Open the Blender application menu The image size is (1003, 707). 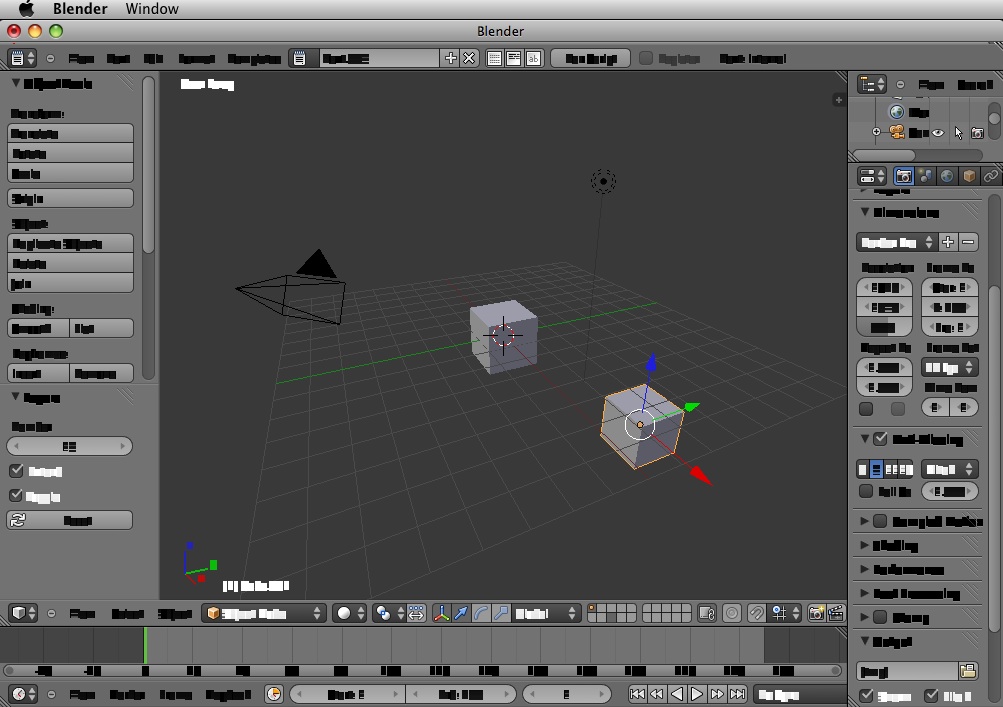click(80, 9)
